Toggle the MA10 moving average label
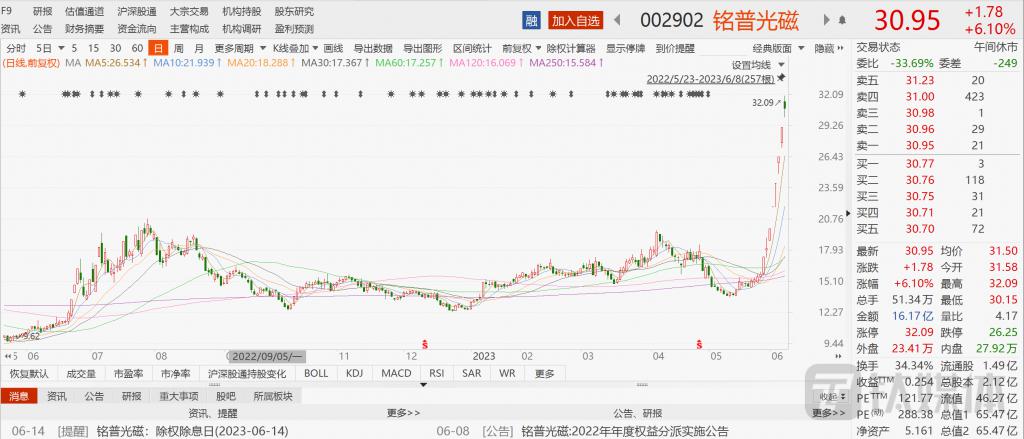This screenshot has width=1024, height=439. point(187,63)
